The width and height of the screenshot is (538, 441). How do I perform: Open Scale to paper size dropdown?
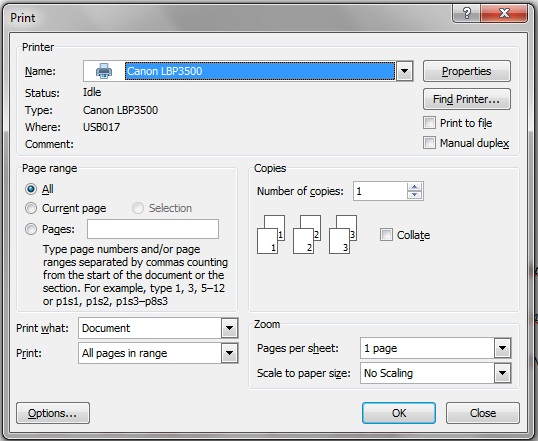[503, 373]
